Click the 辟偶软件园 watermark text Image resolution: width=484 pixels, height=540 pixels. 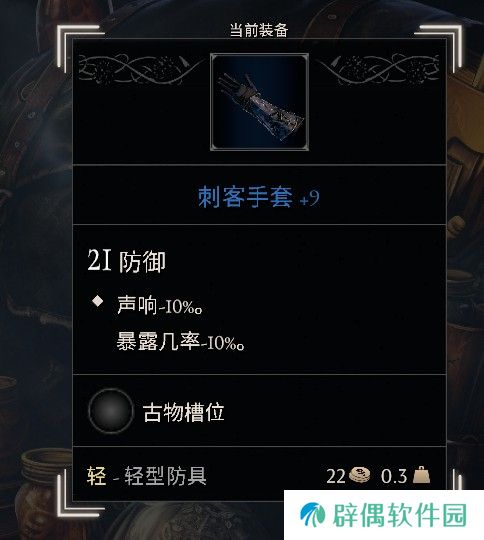tap(400, 516)
